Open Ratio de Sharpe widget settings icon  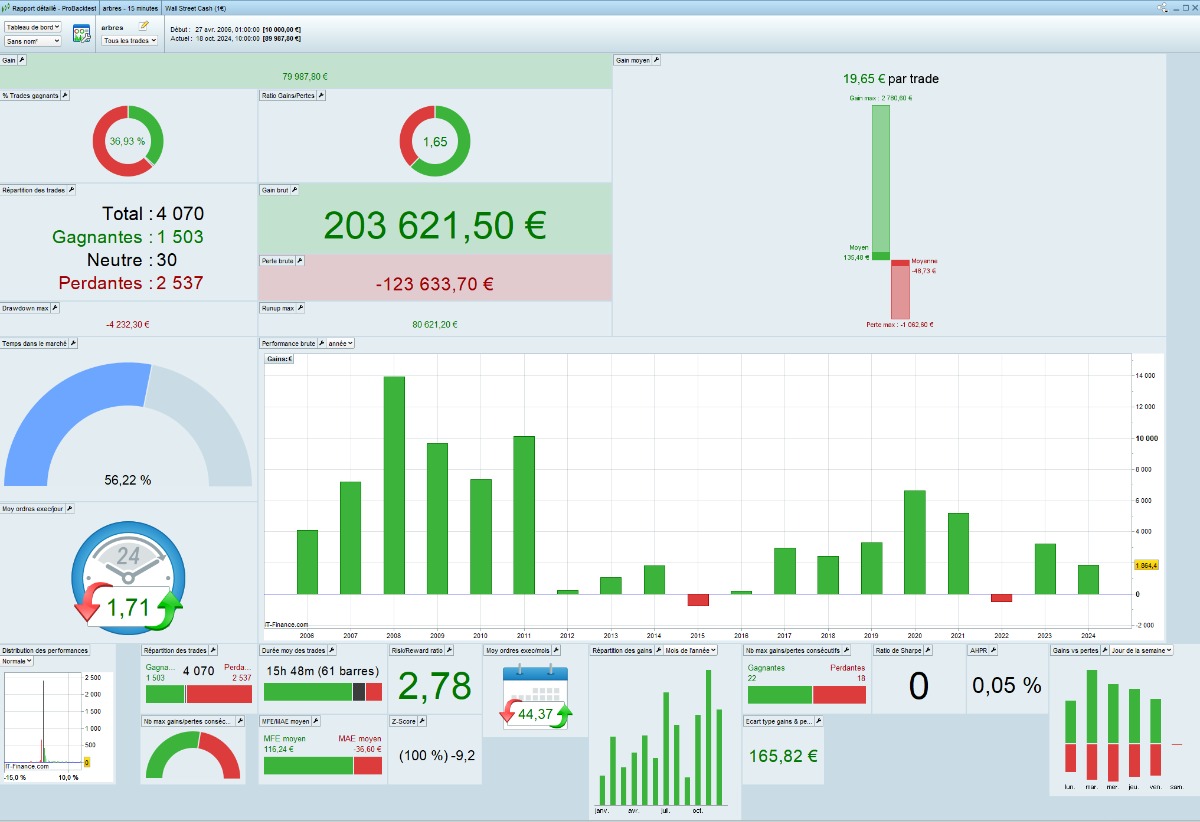[x=928, y=650]
